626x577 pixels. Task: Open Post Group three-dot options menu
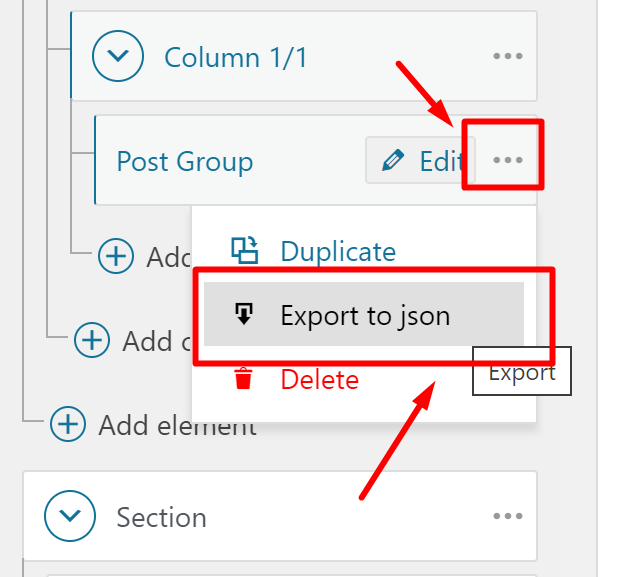507,160
